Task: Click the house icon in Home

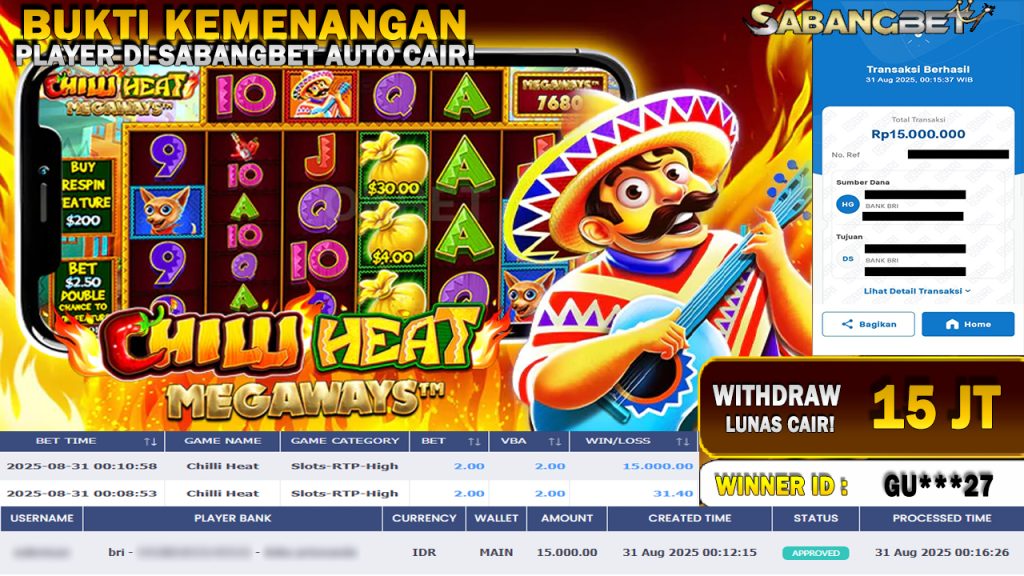Action: pos(952,324)
